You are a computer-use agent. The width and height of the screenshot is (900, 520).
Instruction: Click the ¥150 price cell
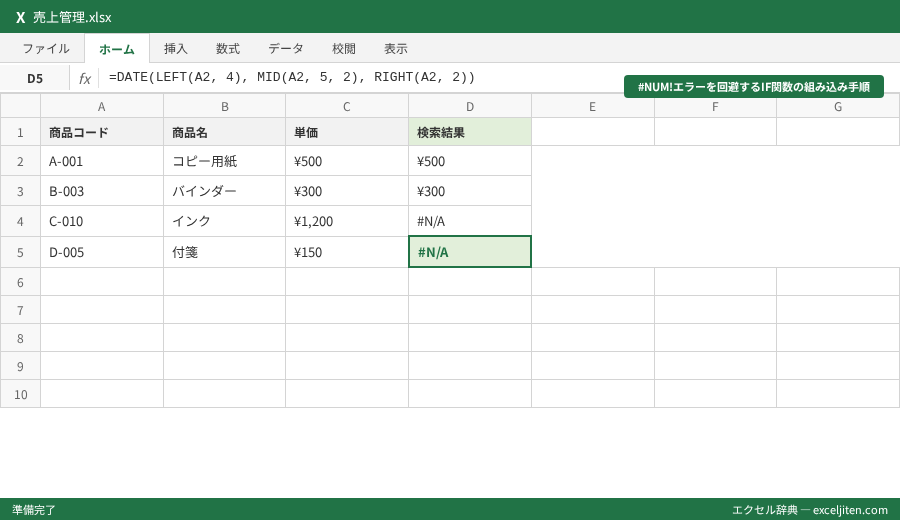pyautogui.click(x=347, y=252)
